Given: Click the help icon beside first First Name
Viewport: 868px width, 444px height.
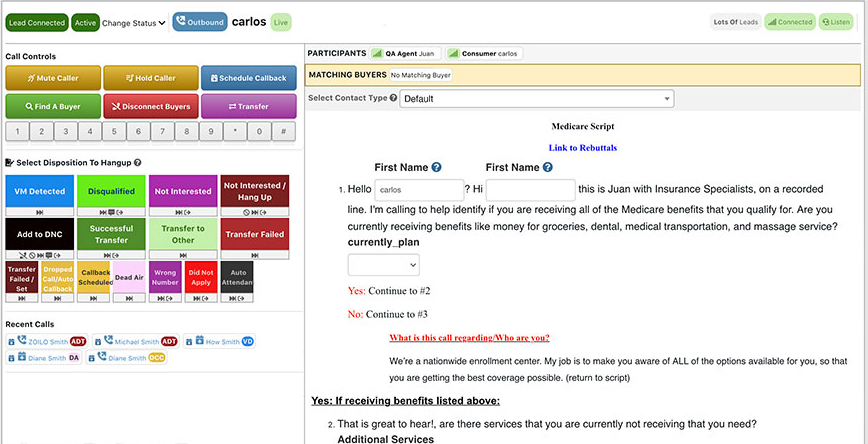Looking at the screenshot, I should tap(436, 167).
